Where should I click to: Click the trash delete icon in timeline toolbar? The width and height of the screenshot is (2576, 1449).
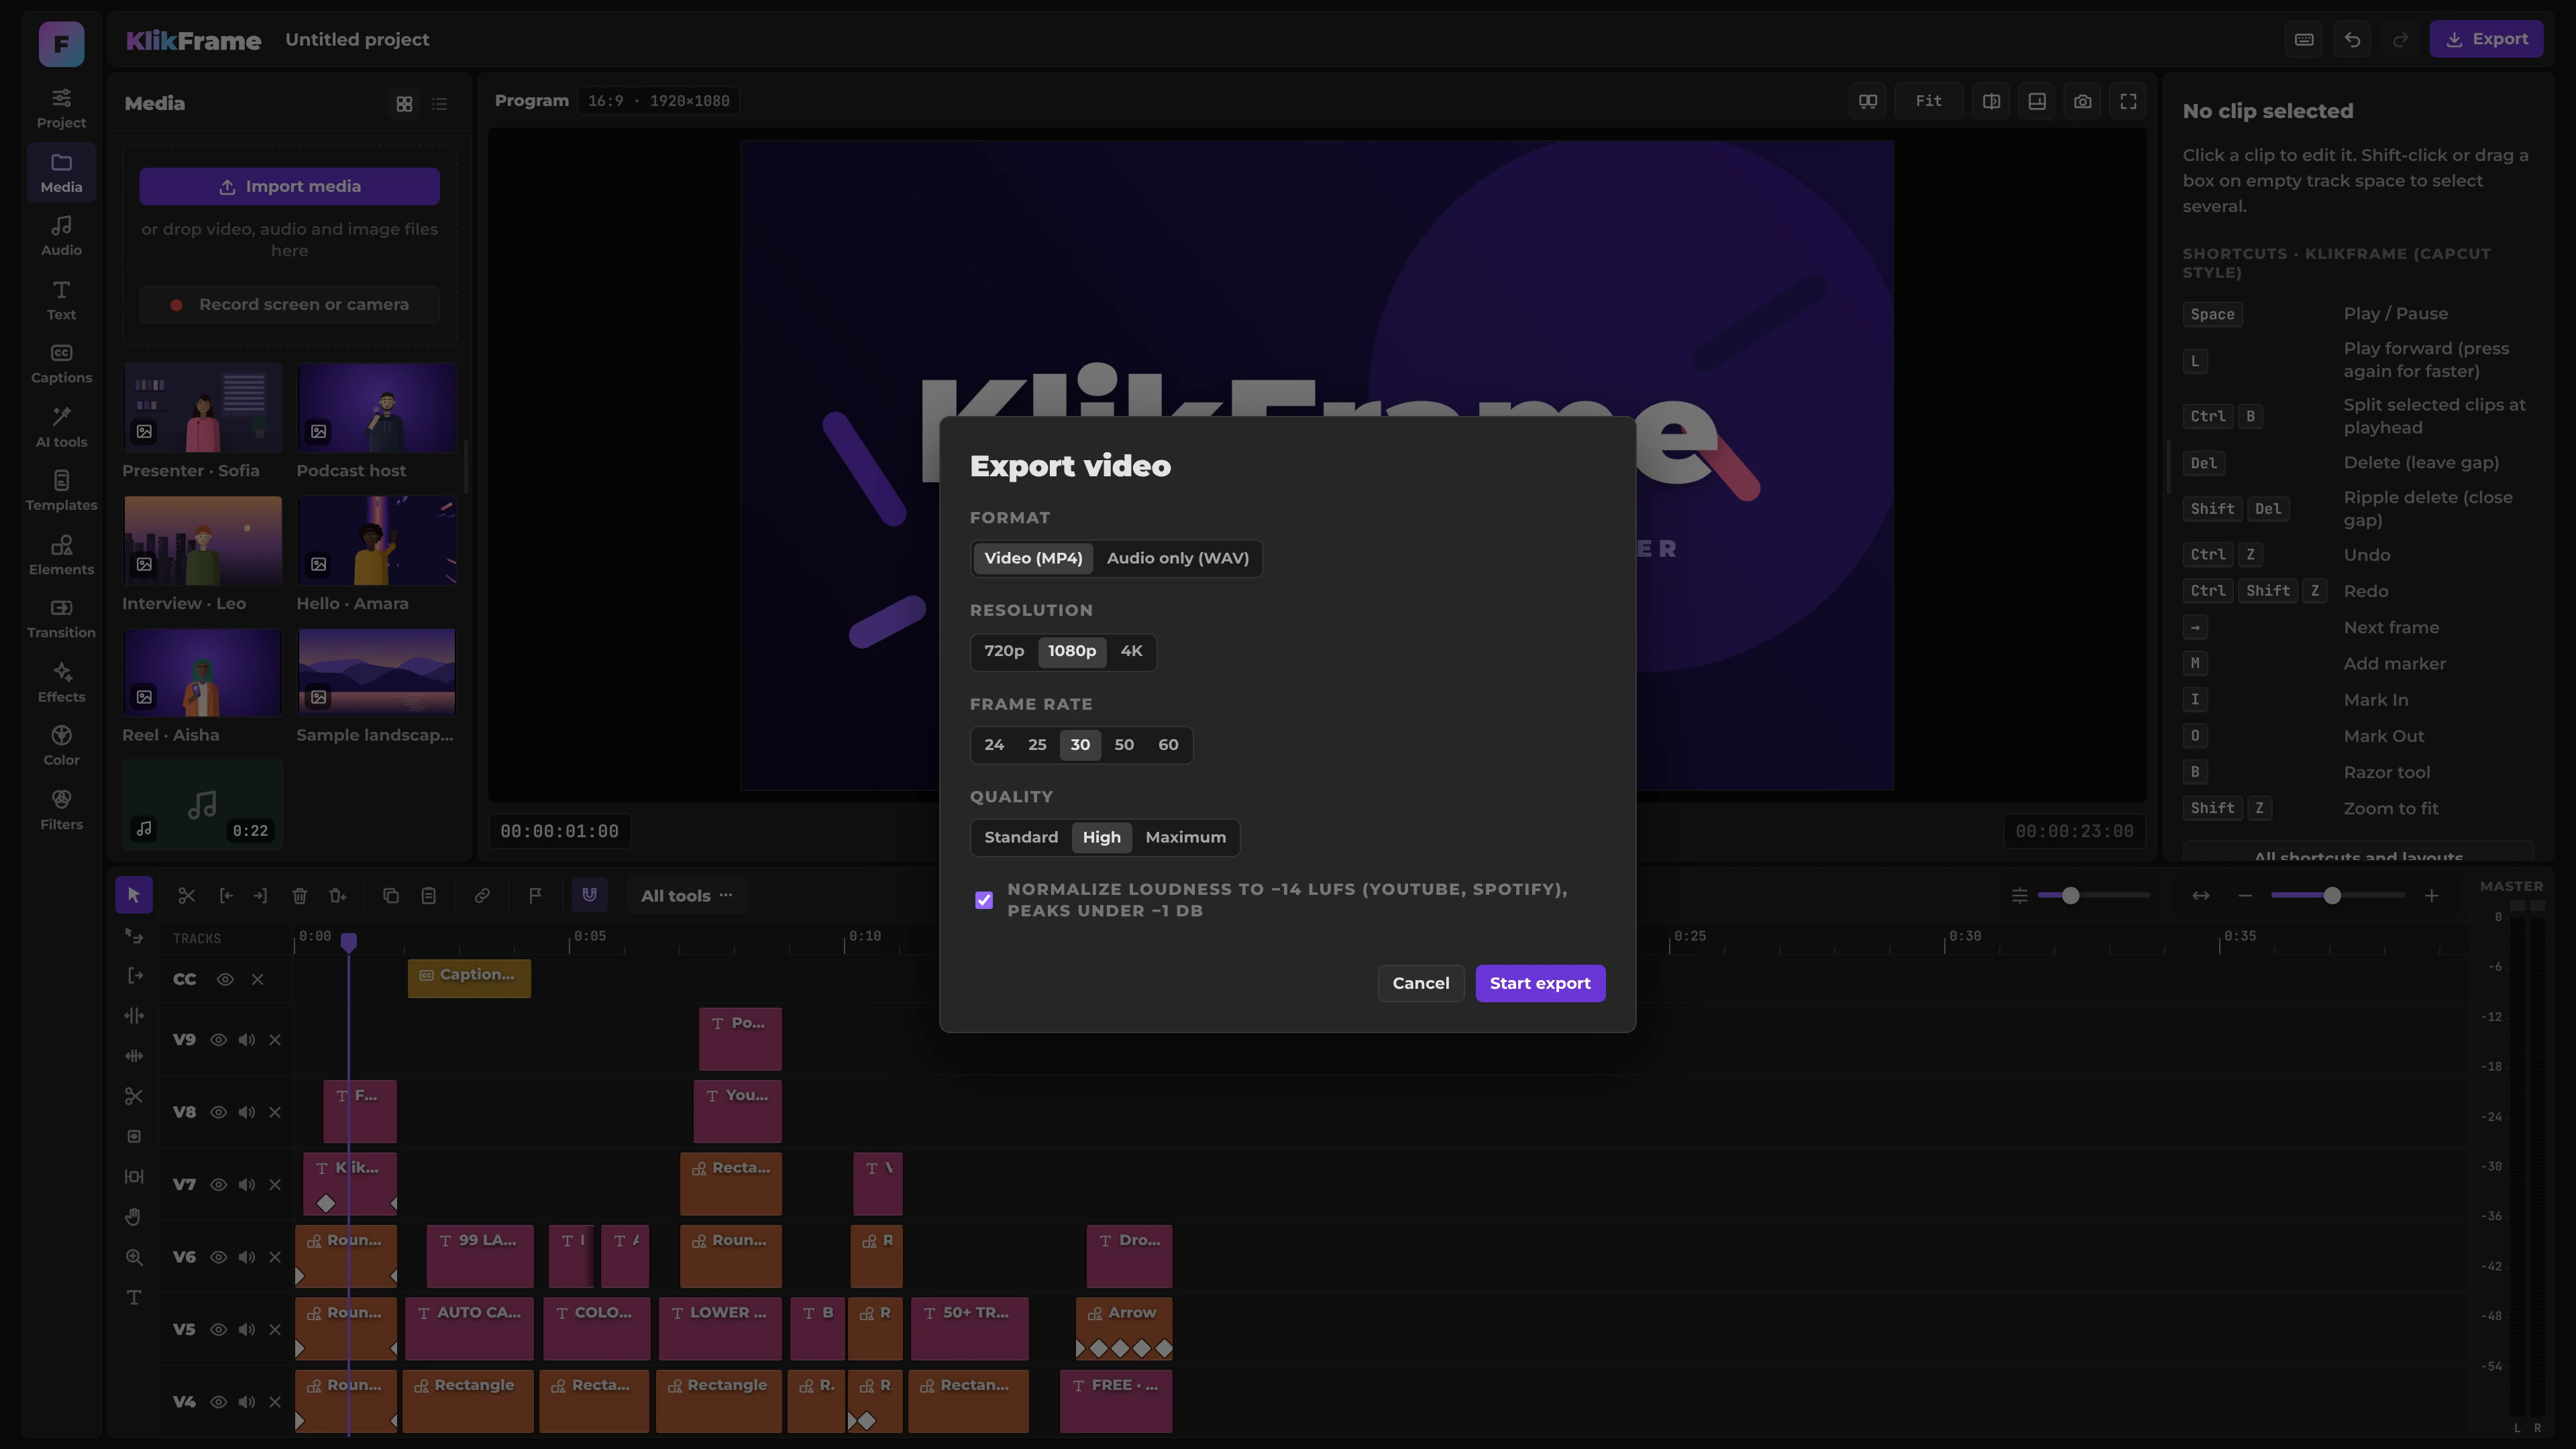pos(299,895)
